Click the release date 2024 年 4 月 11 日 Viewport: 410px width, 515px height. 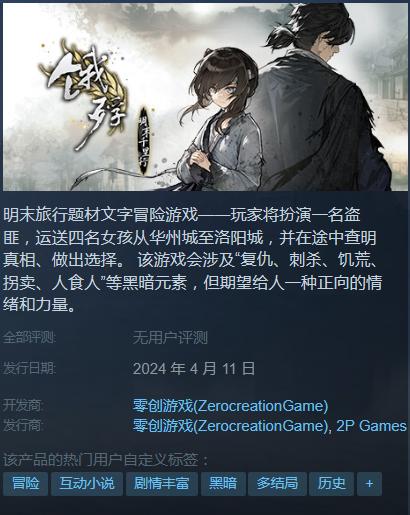point(194,369)
